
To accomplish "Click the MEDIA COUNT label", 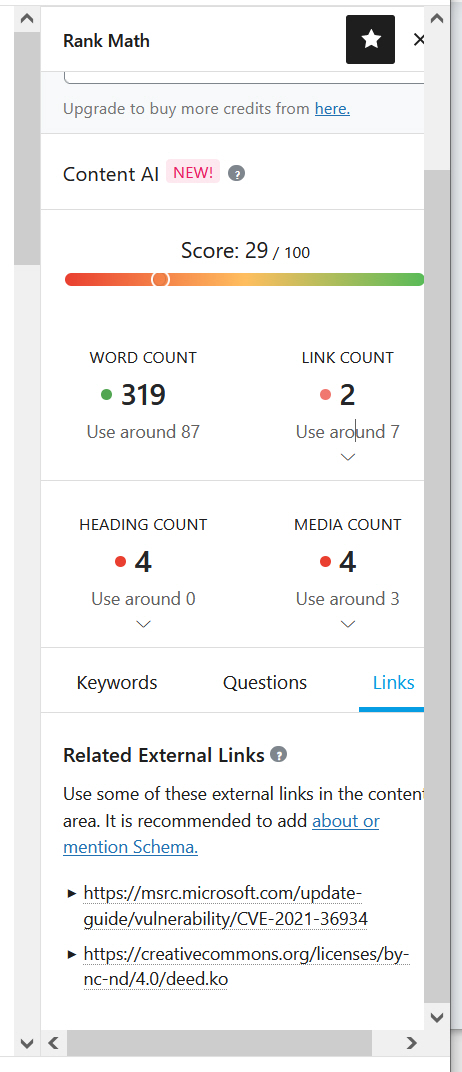I will (x=348, y=524).
